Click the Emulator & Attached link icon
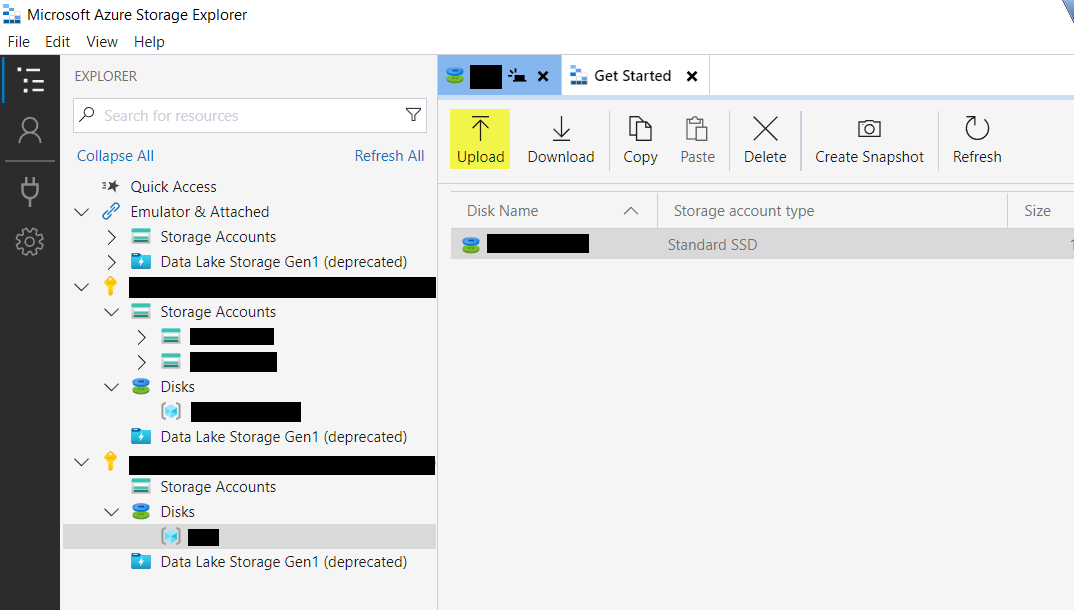This screenshot has height=610, width=1074. coord(111,212)
